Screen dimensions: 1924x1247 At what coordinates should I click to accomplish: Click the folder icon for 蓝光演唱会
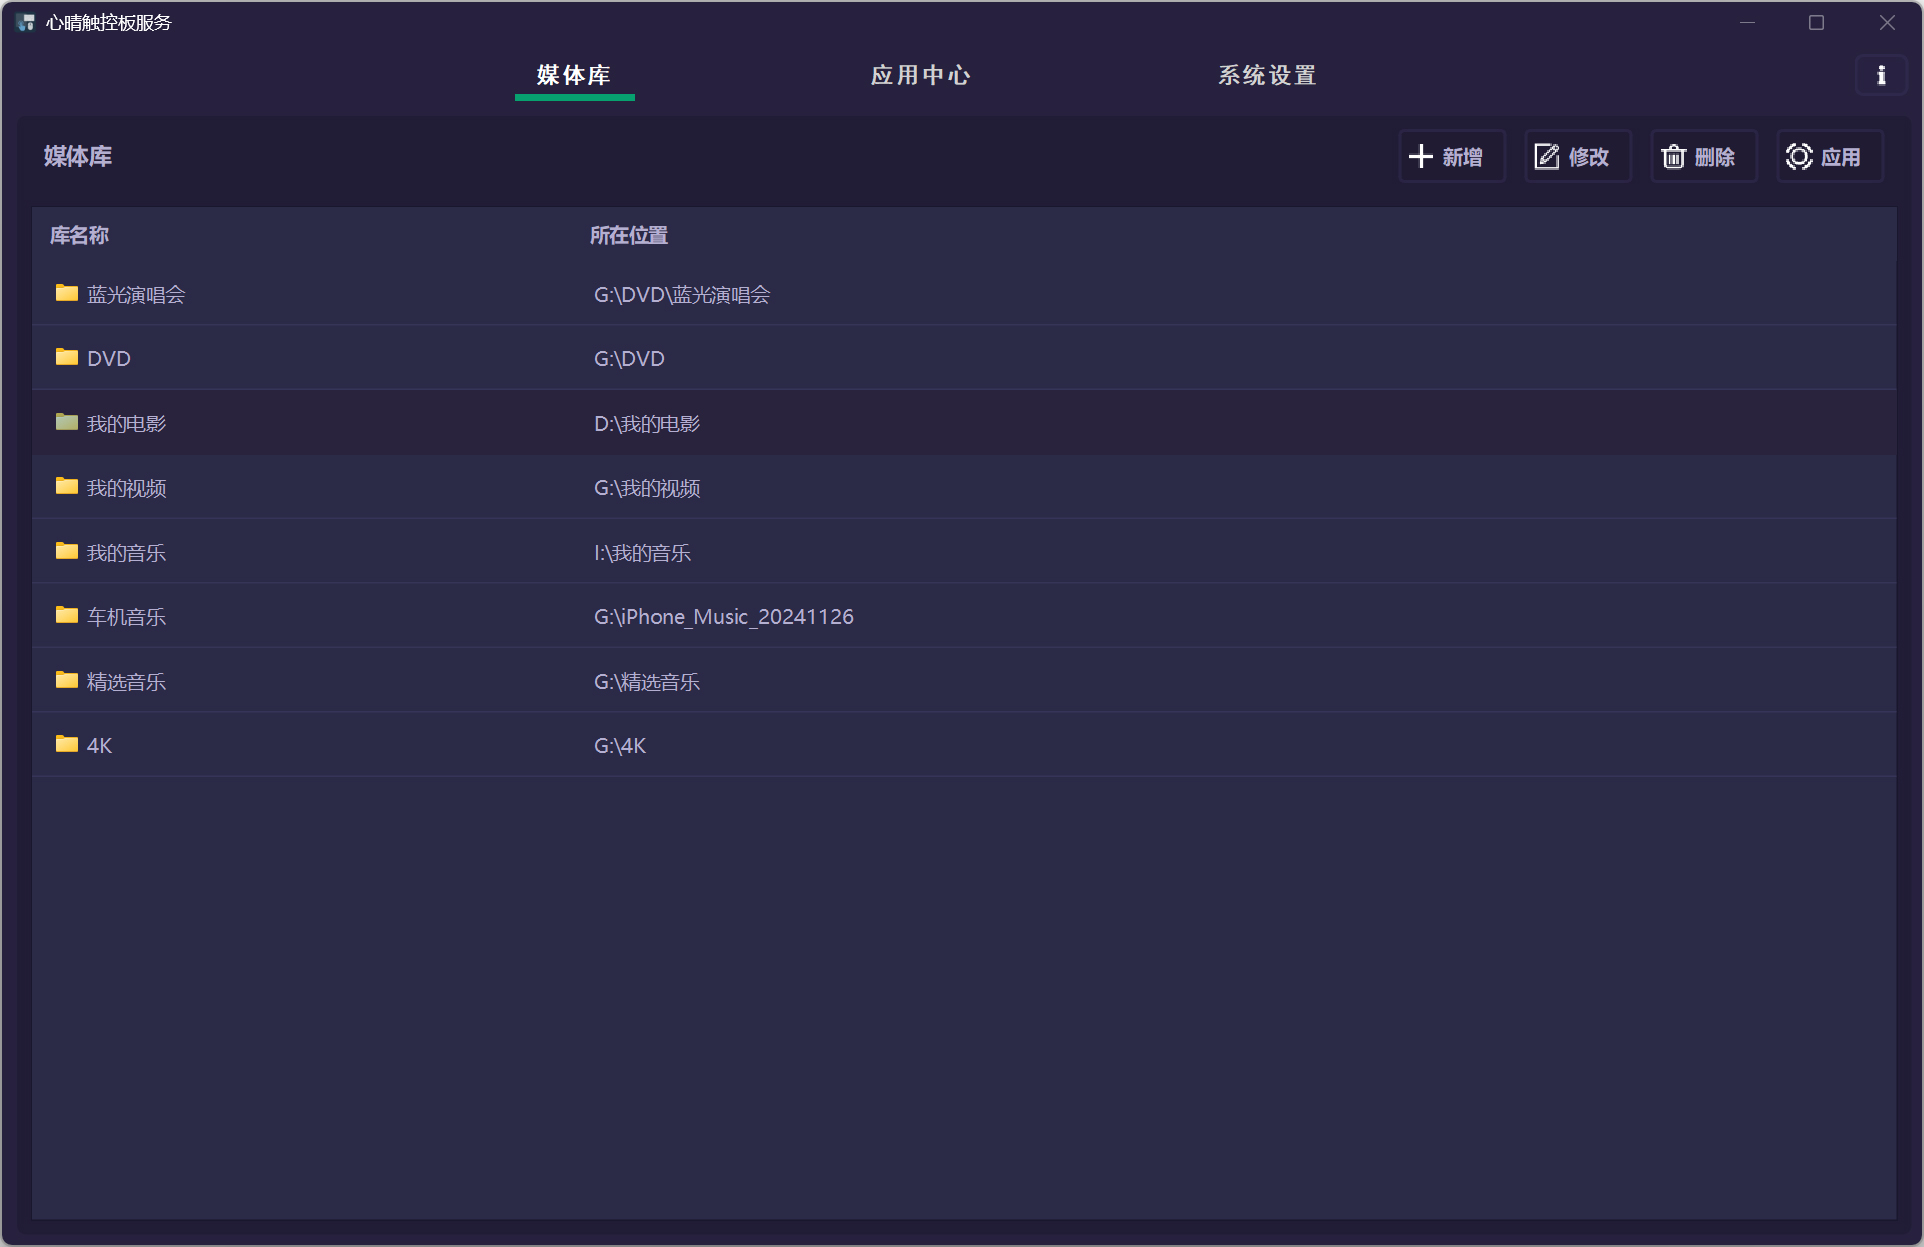coord(67,293)
